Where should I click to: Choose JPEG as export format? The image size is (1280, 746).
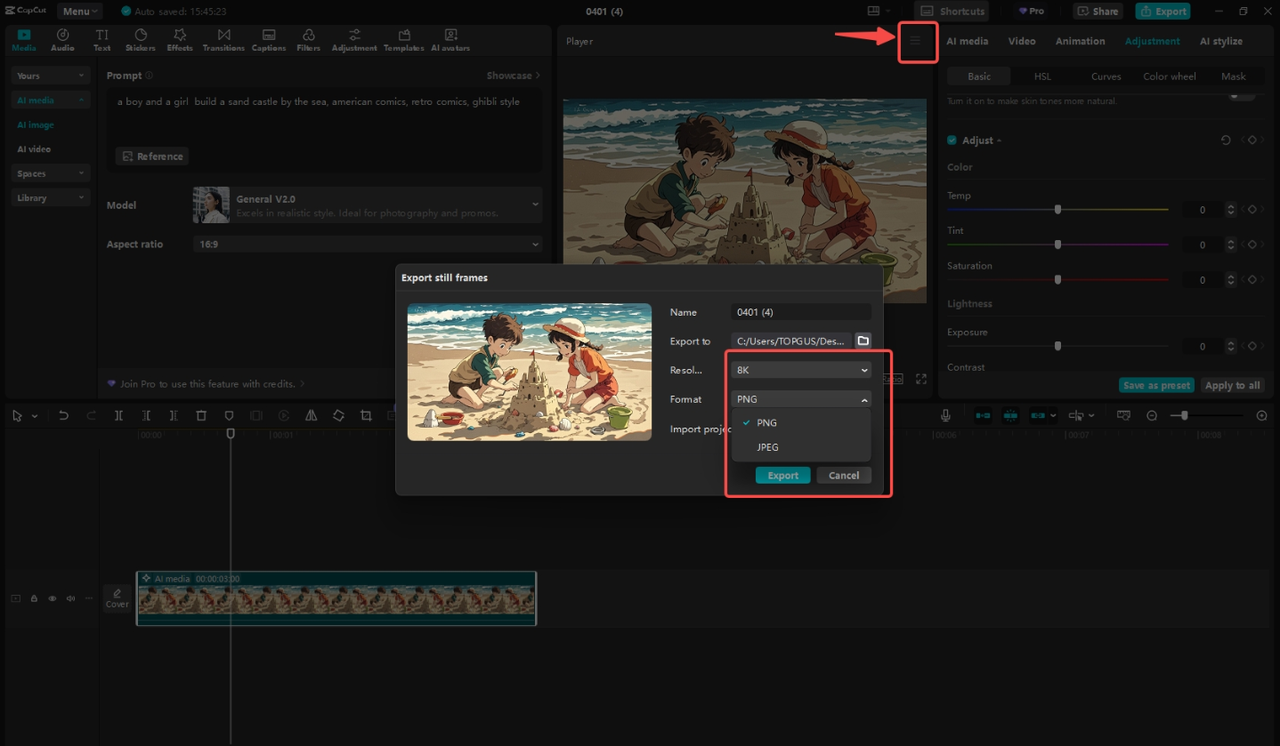tap(766, 447)
